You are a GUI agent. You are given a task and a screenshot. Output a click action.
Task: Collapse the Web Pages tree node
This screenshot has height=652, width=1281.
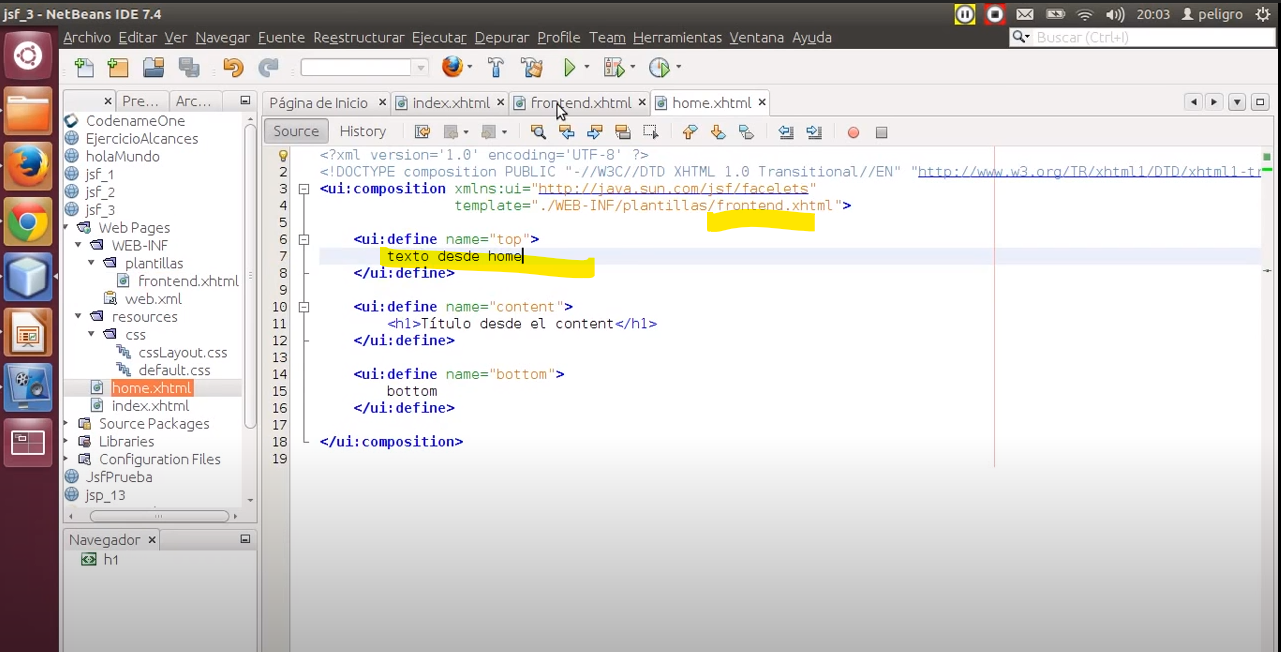tap(67, 228)
